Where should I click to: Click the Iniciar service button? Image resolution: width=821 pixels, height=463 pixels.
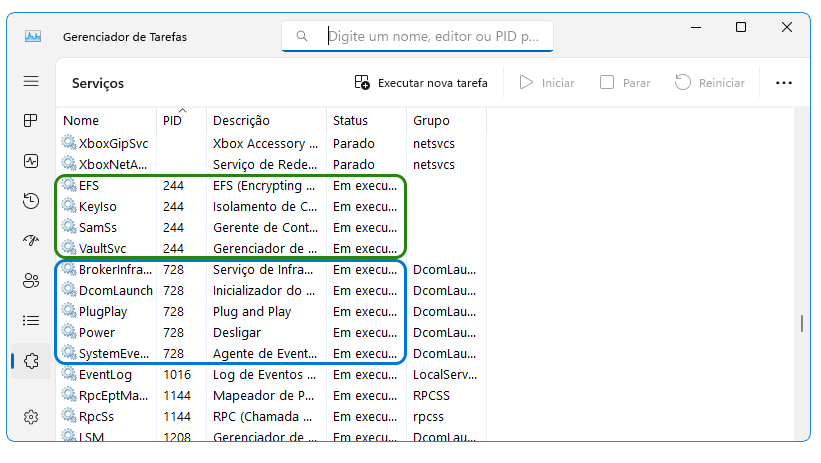[547, 83]
